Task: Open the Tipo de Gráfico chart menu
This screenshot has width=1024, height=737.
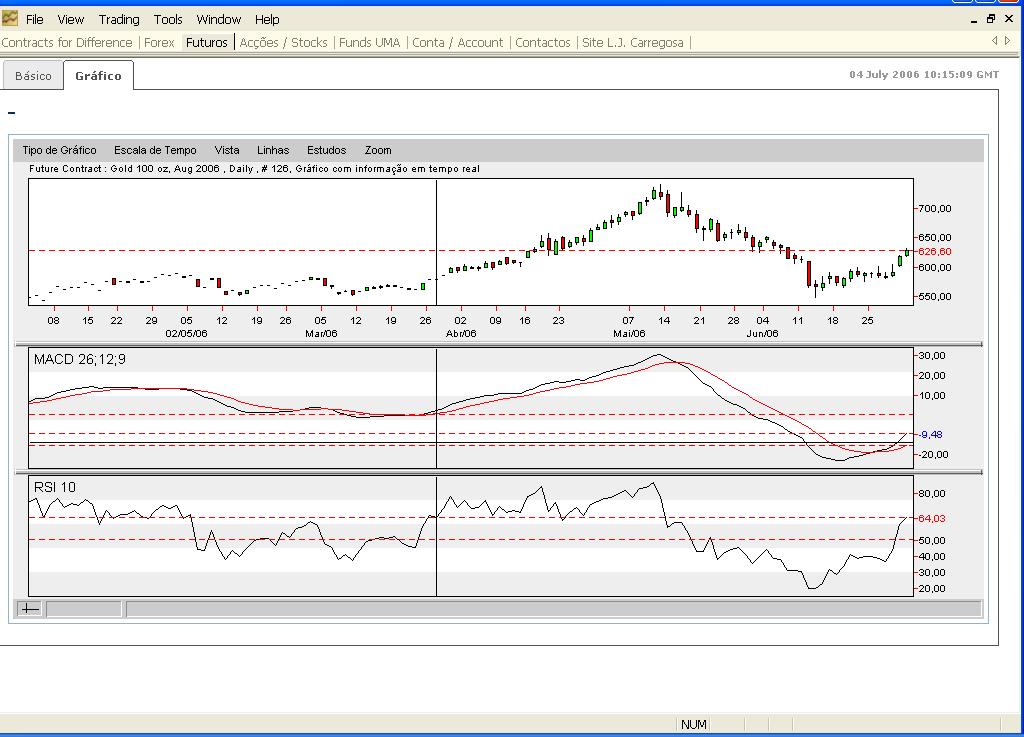Action: click(59, 150)
